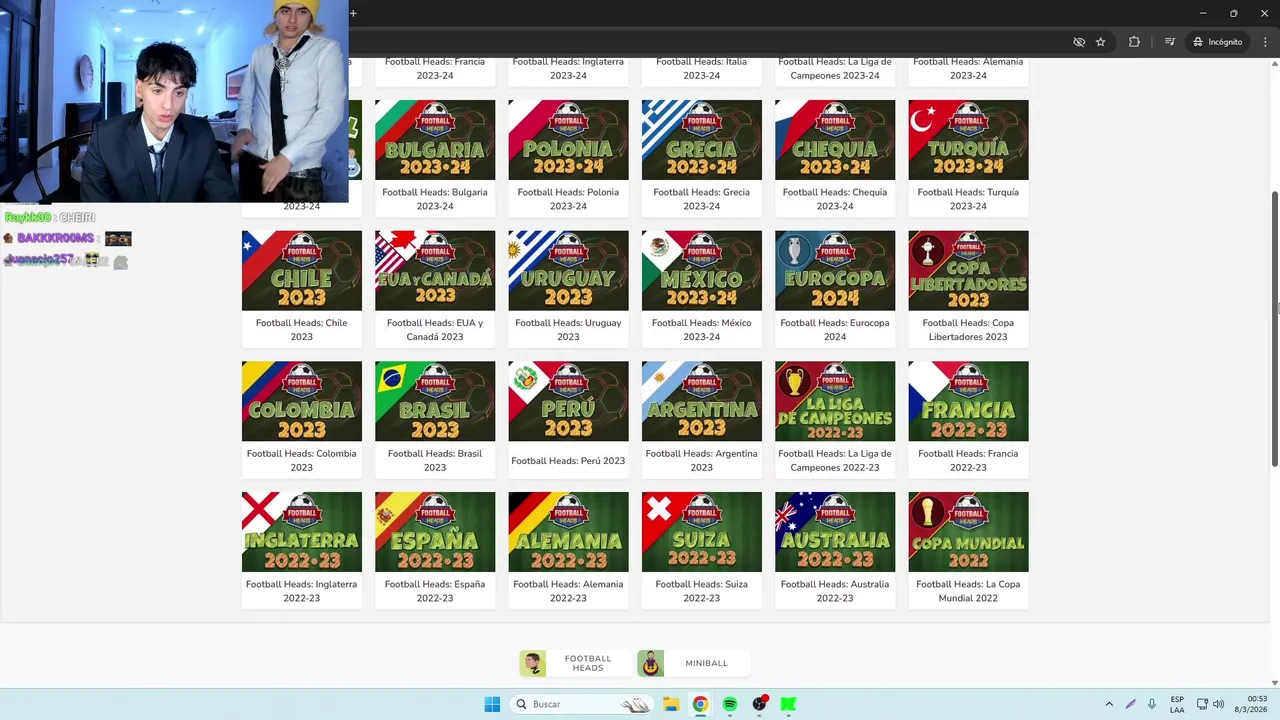Open the Chrome three-dot menu
1280x720 pixels.
pyautogui.click(x=1265, y=42)
